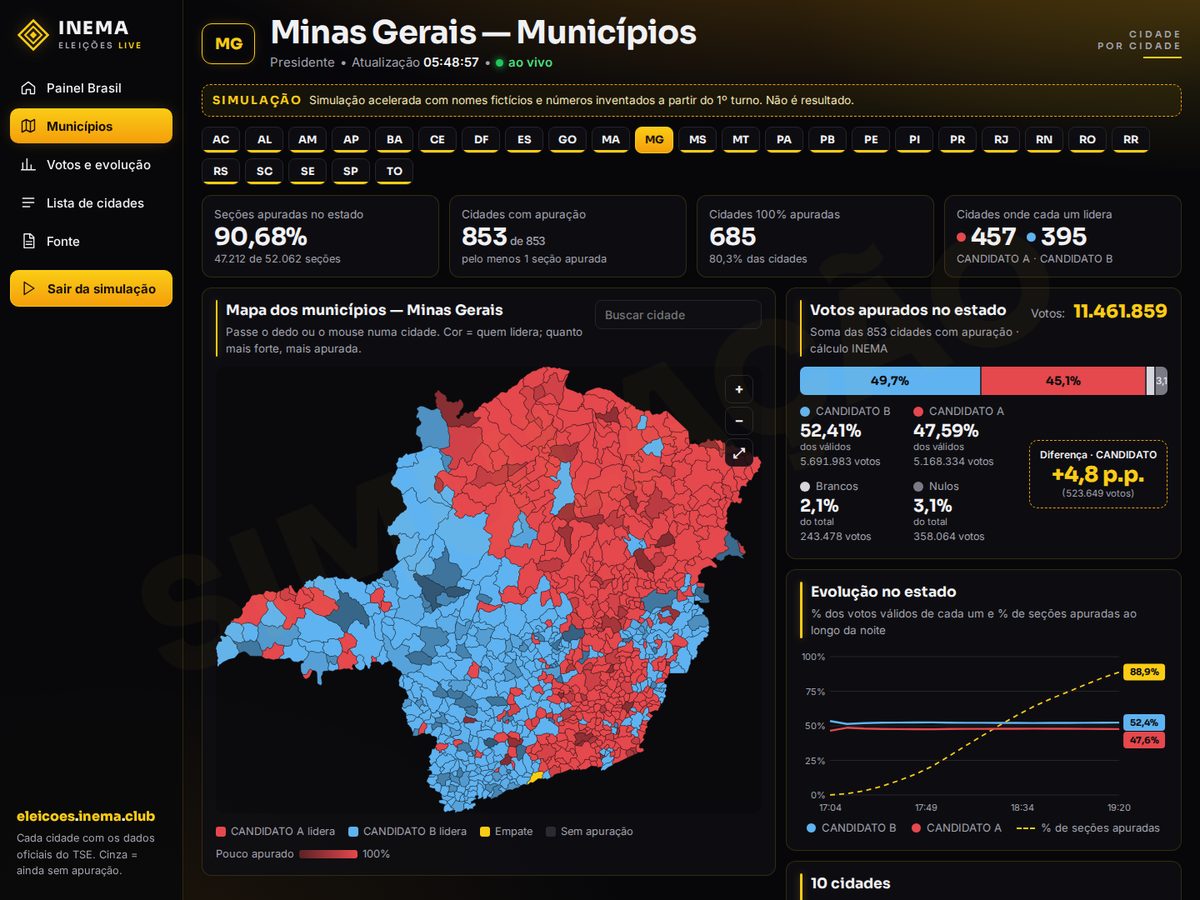Click the INEMA diamond logo icon

click(34, 36)
